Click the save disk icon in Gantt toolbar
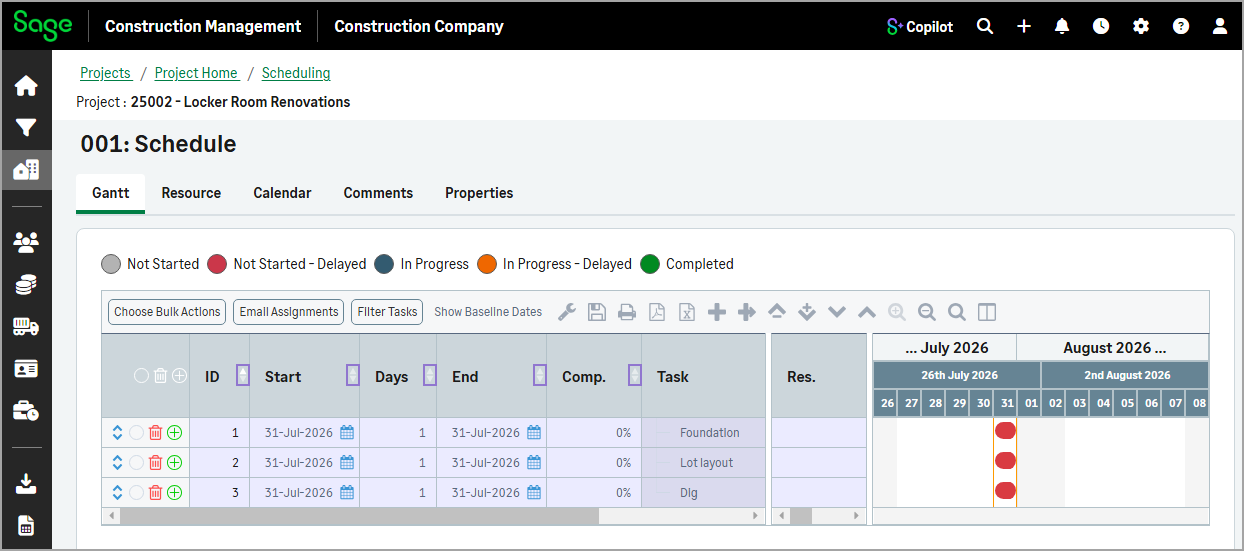The image size is (1244, 551). [597, 312]
